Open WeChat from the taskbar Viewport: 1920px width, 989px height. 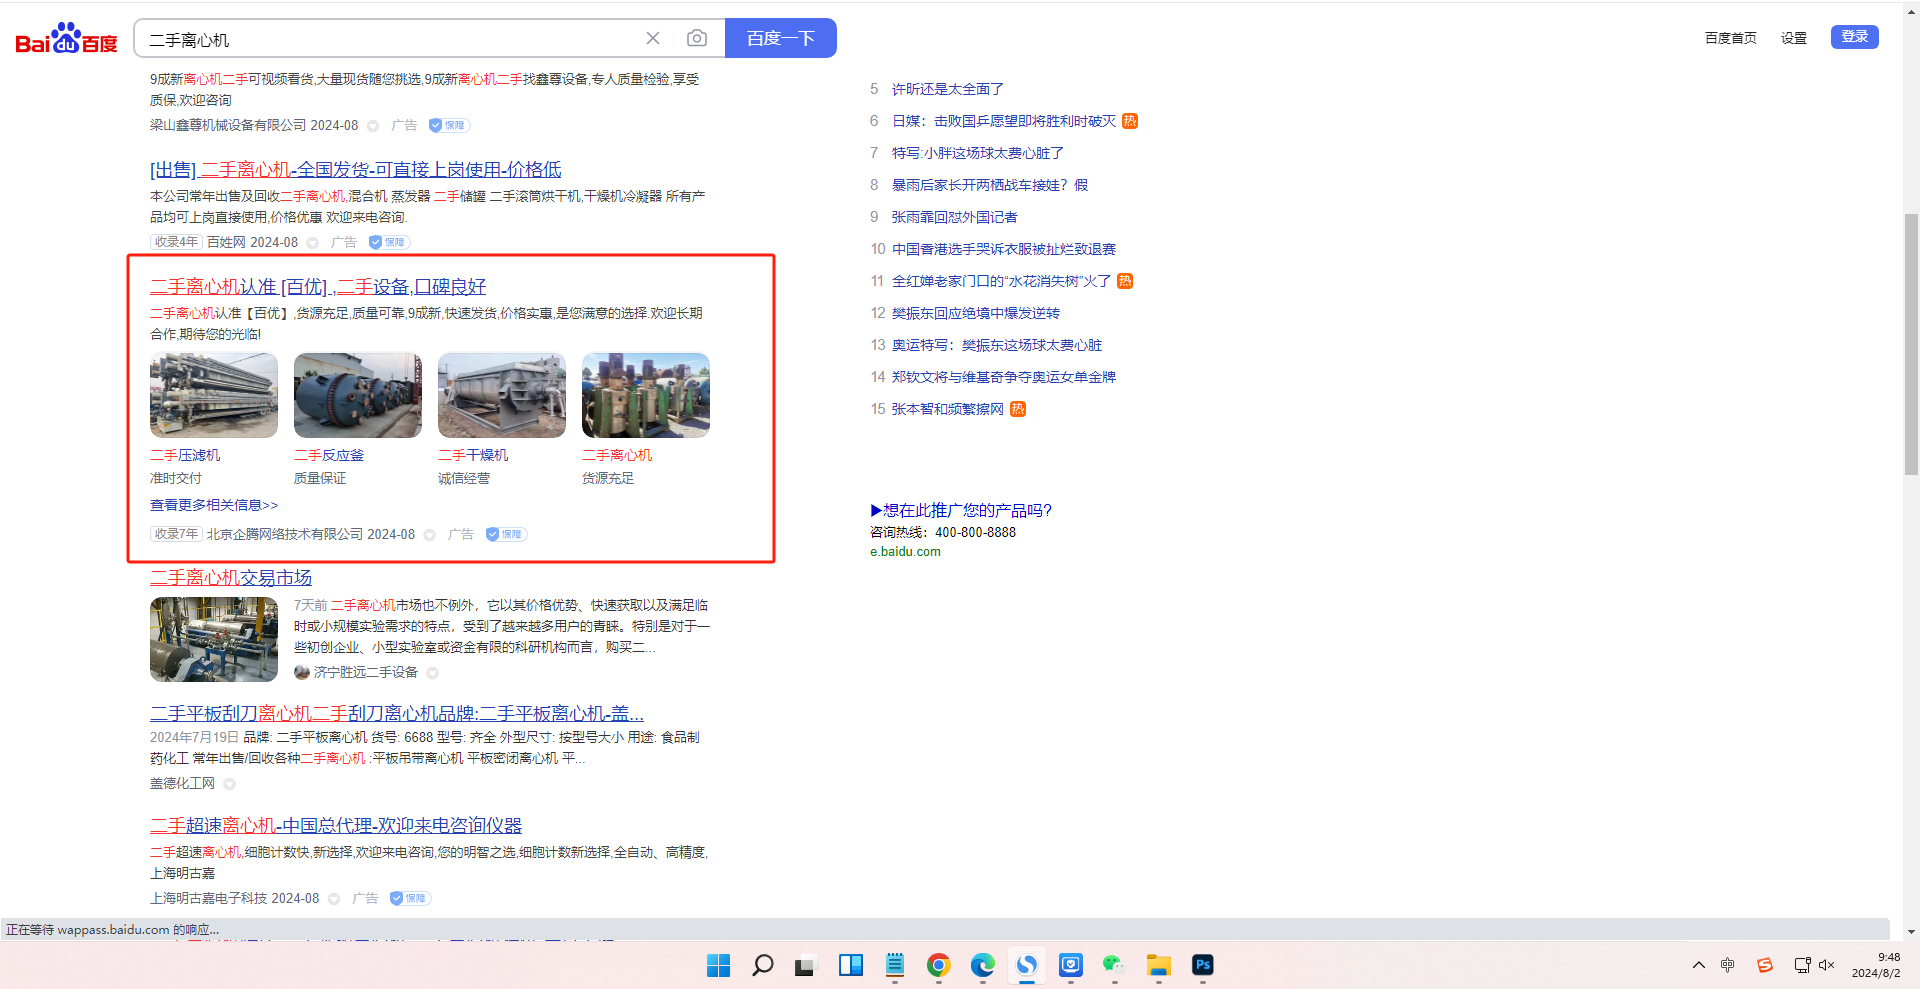[x=1114, y=965]
